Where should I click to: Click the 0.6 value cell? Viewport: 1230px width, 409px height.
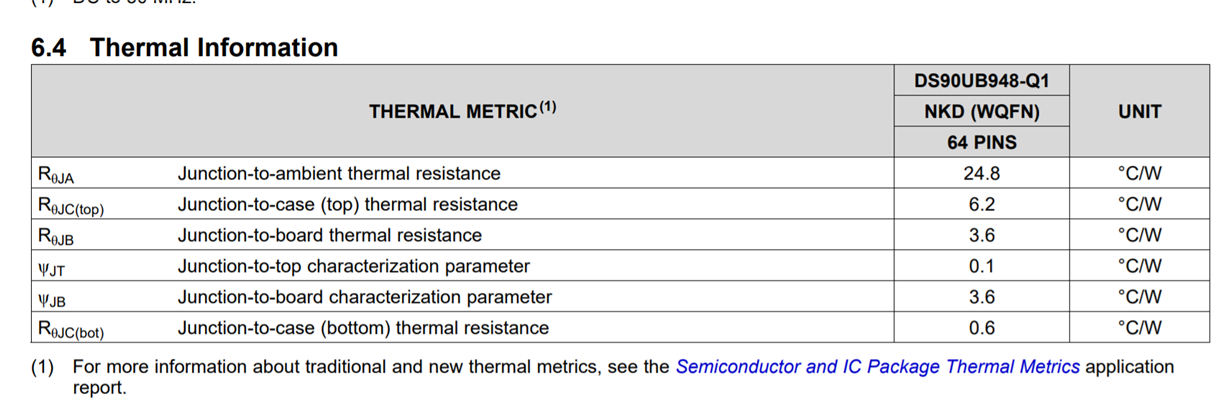point(981,328)
